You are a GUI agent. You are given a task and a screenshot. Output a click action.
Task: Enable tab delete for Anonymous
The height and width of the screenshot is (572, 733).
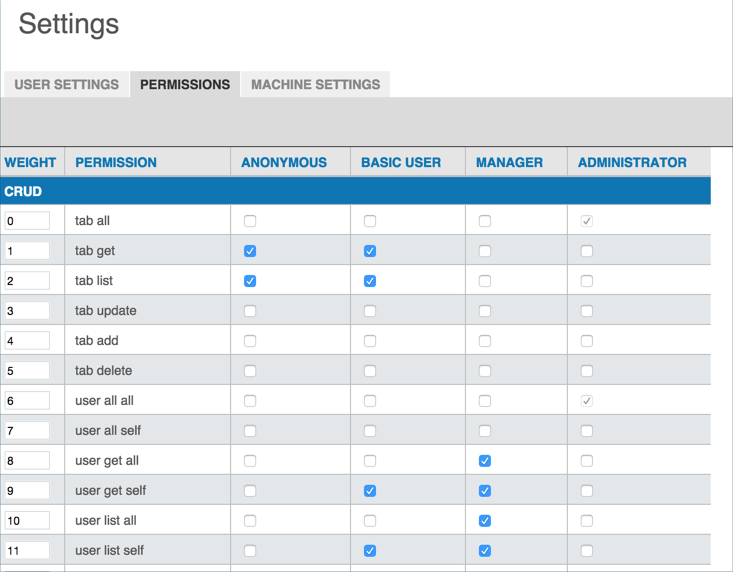pyautogui.click(x=250, y=371)
